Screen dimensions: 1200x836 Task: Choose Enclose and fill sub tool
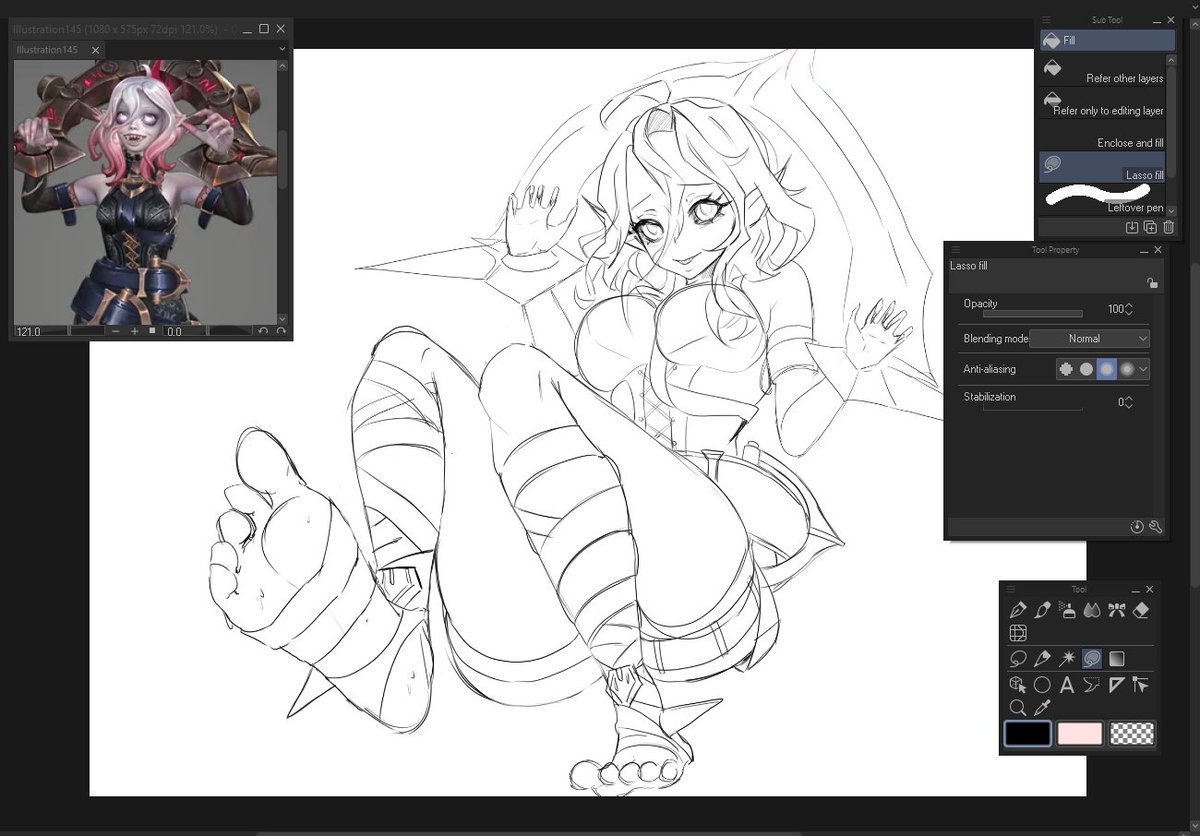[1103, 135]
